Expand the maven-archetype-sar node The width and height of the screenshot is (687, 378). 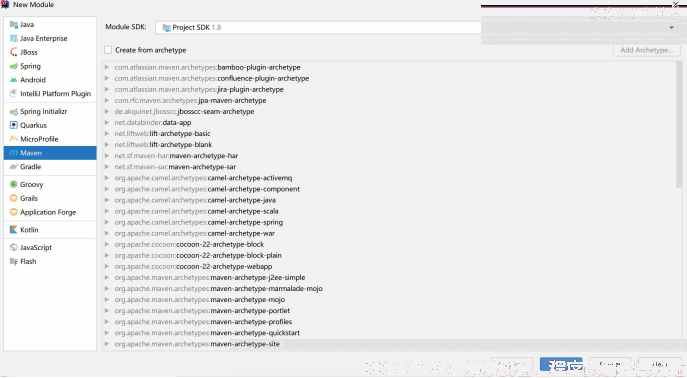coord(106,166)
